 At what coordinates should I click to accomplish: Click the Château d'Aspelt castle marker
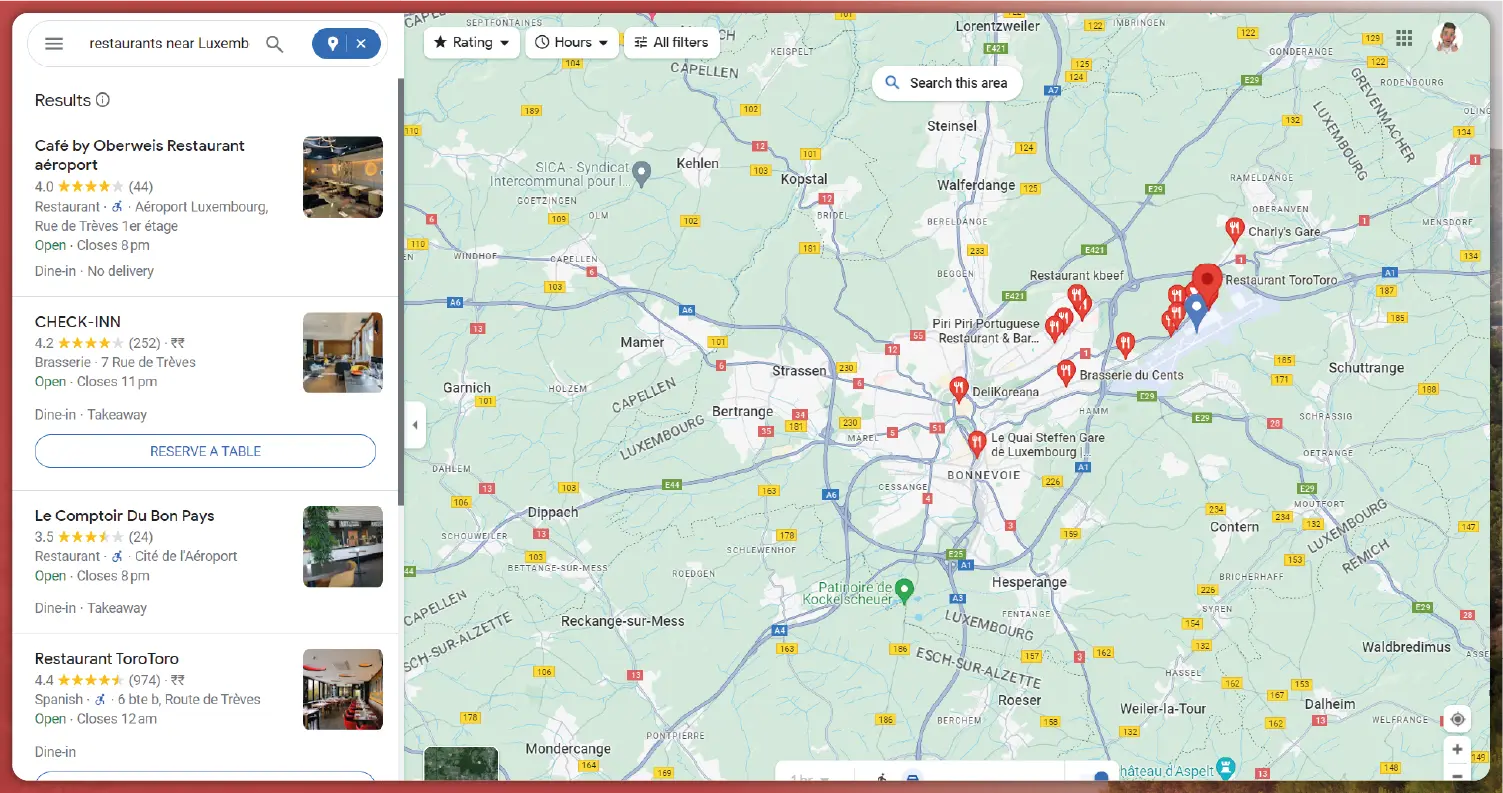point(1227,769)
